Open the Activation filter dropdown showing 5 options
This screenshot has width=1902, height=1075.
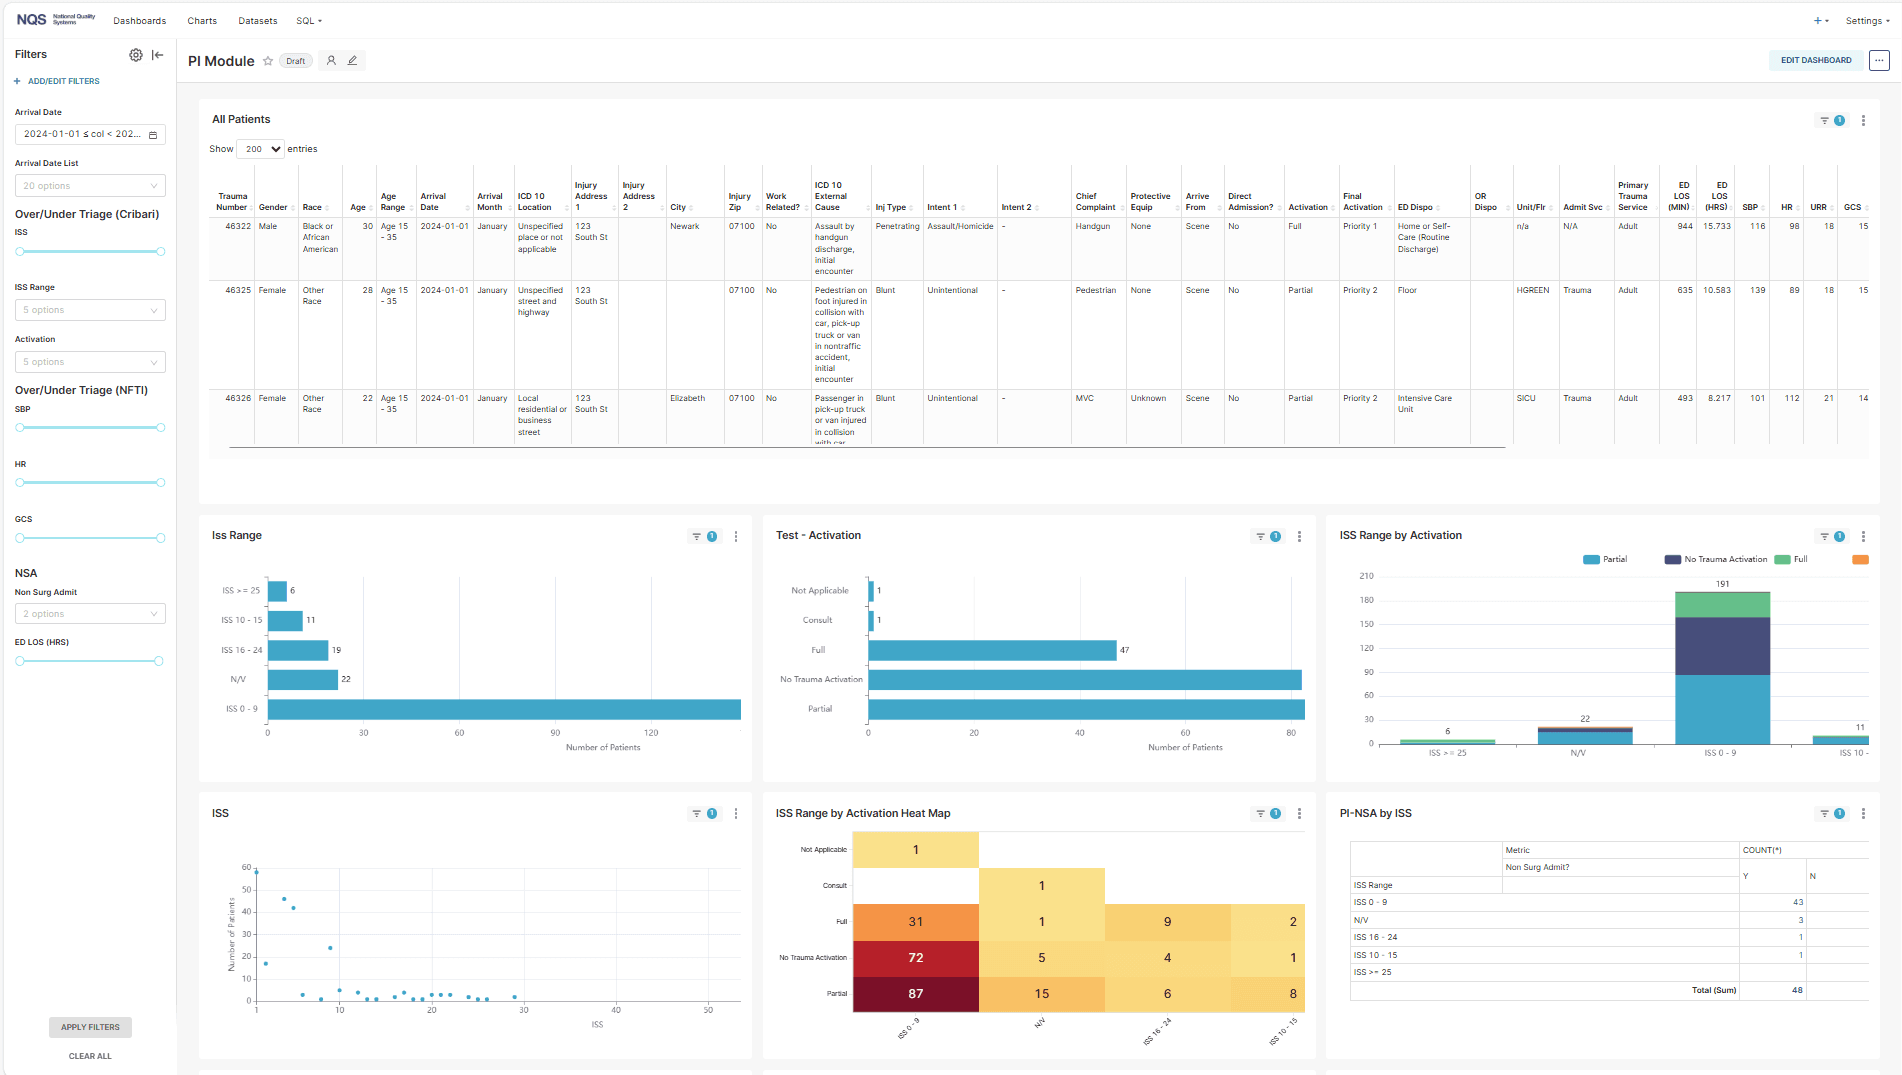click(89, 361)
